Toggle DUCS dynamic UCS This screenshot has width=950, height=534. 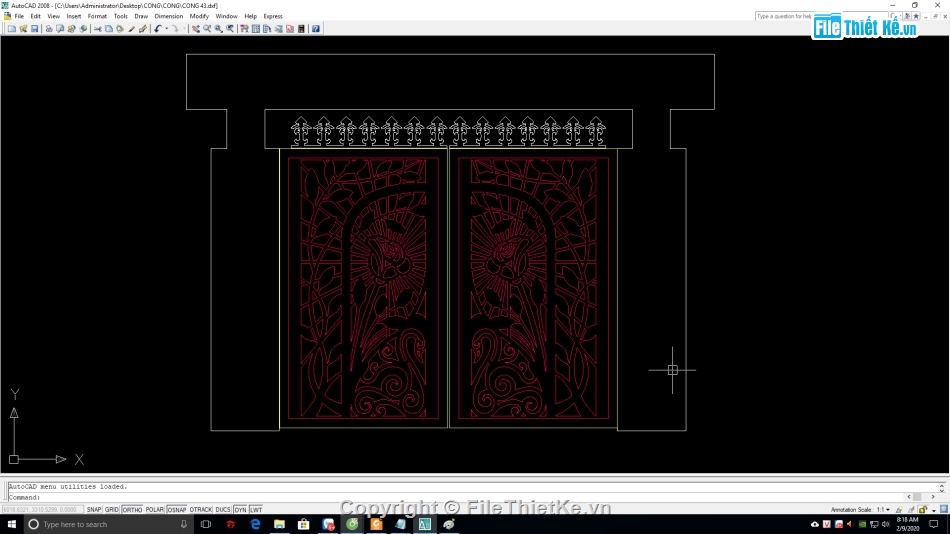[223, 510]
